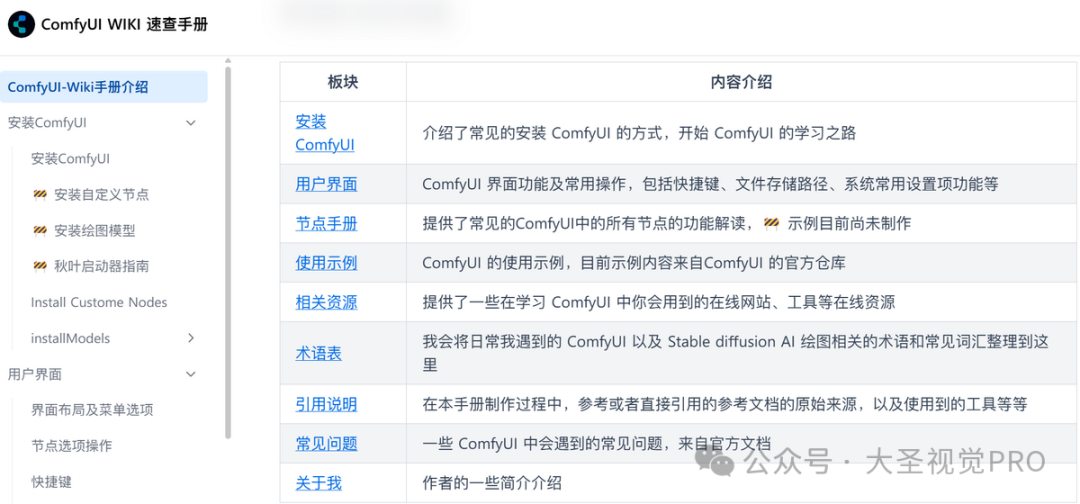
Task: Open 用户界面 section in sidebar
Action: click(x=34, y=374)
